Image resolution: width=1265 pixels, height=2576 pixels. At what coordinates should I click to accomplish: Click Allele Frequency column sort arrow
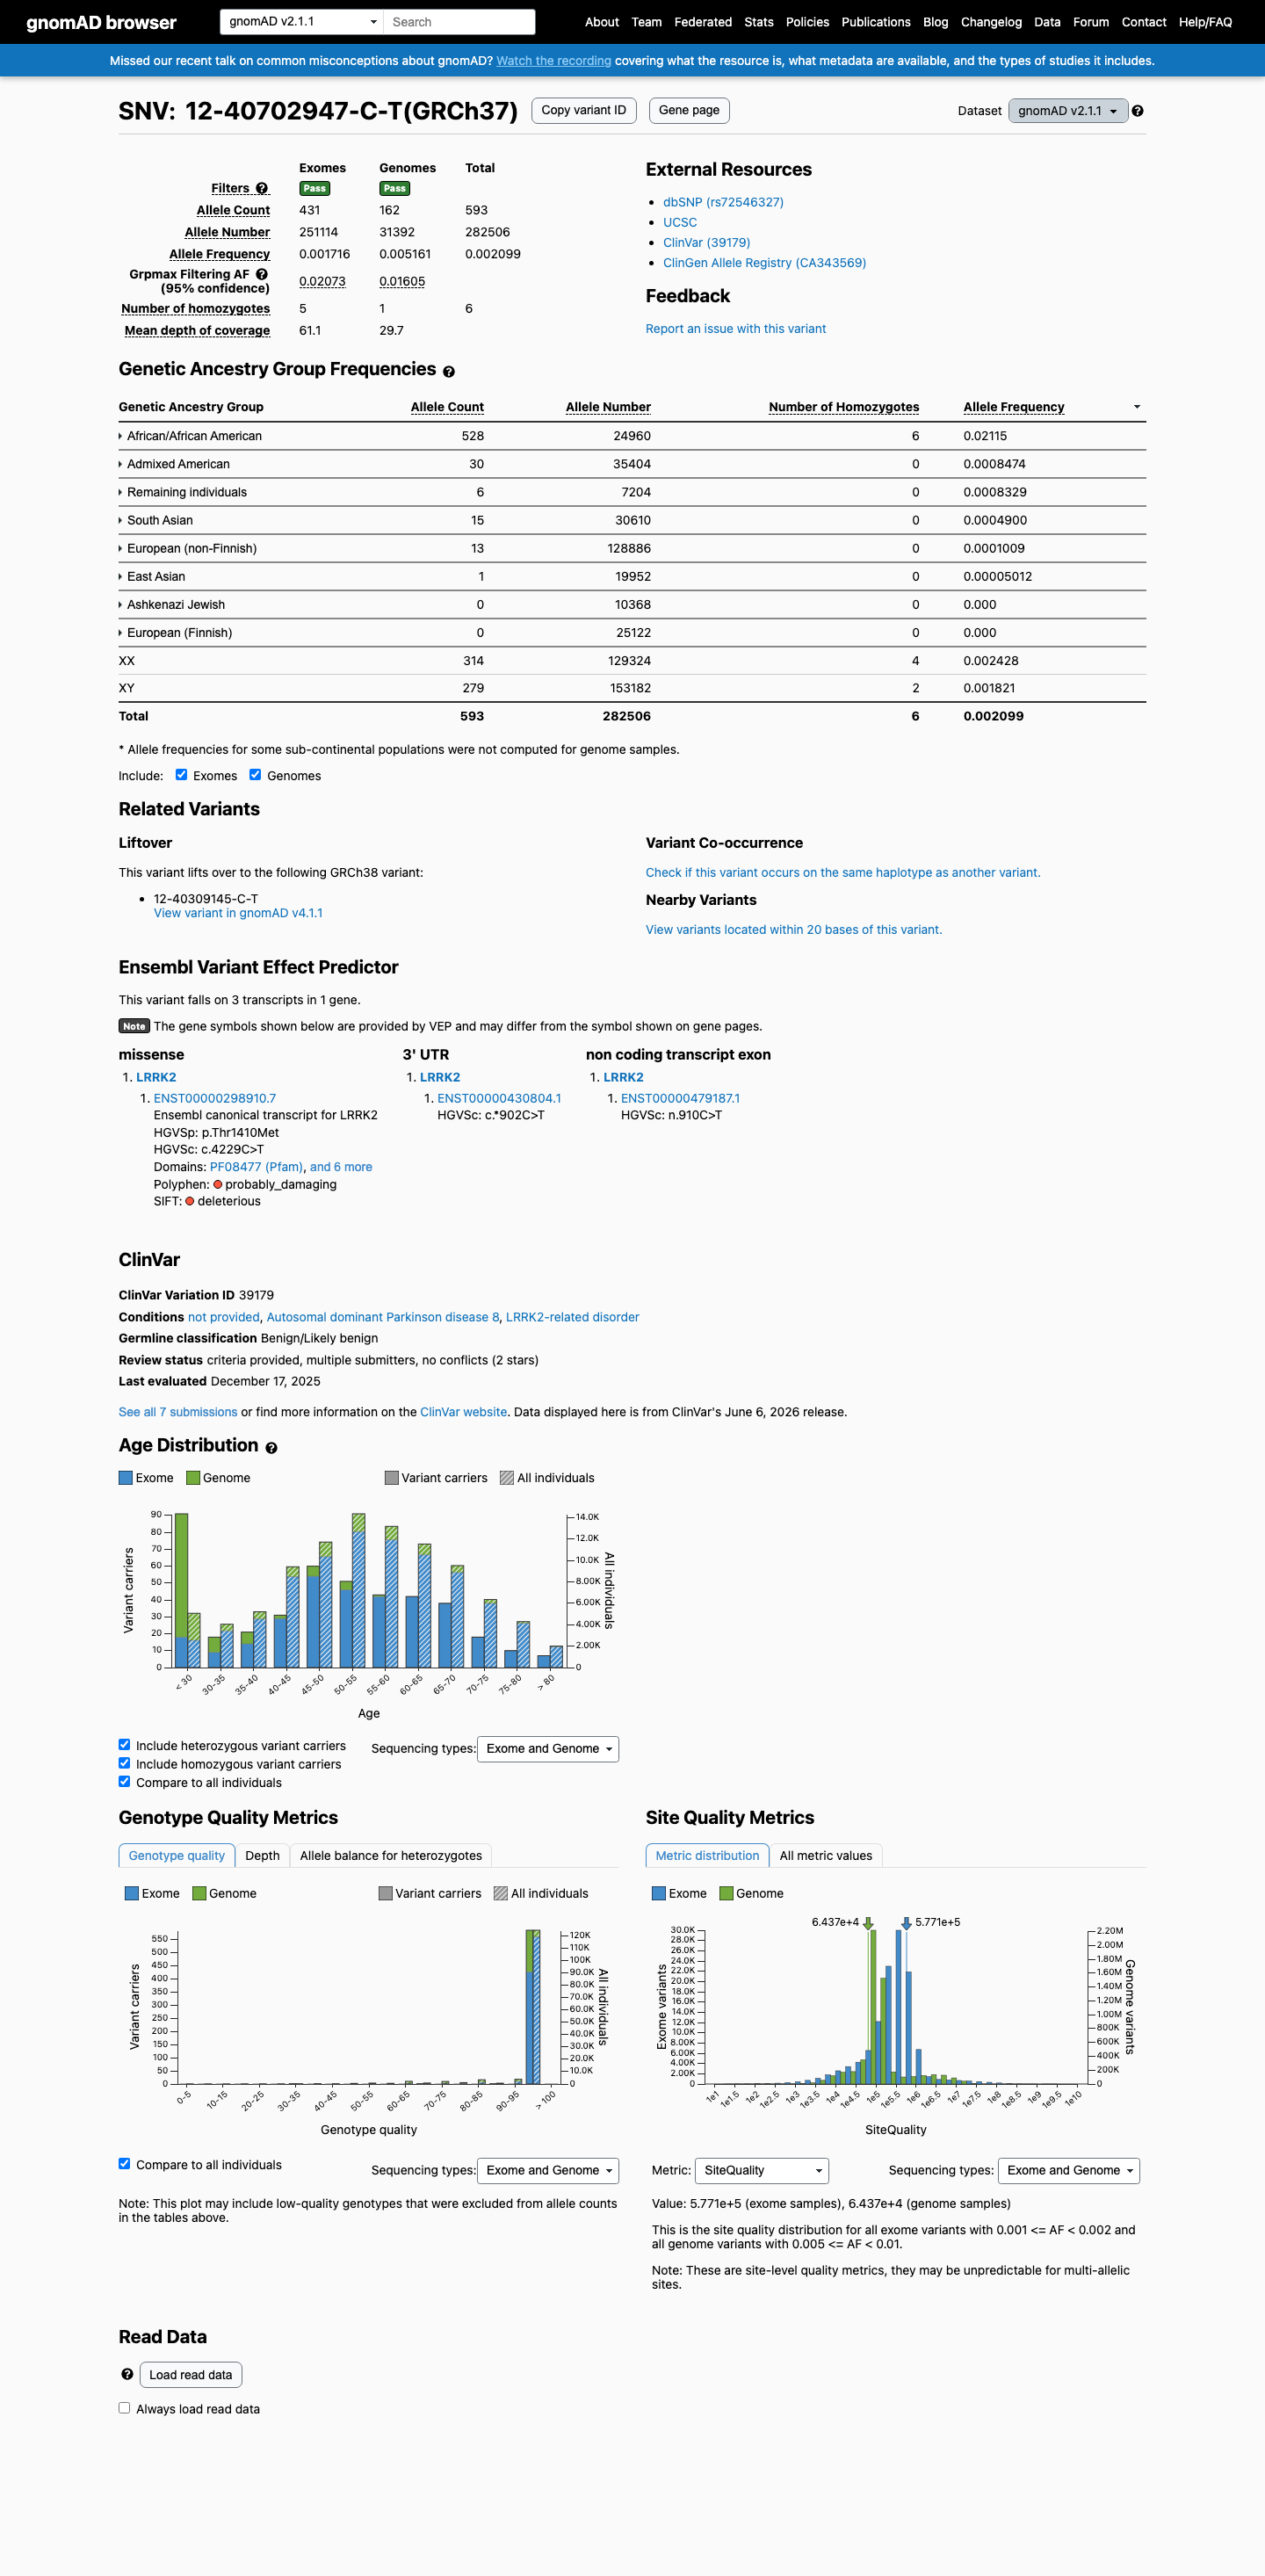click(x=1136, y=407)
